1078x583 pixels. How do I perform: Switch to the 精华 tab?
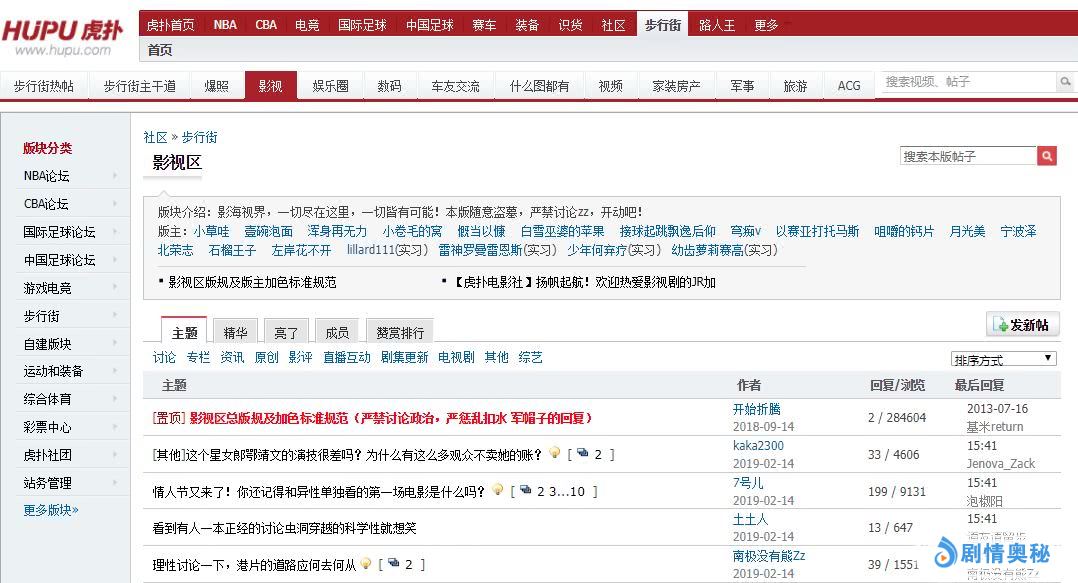[x=235, y=332]
